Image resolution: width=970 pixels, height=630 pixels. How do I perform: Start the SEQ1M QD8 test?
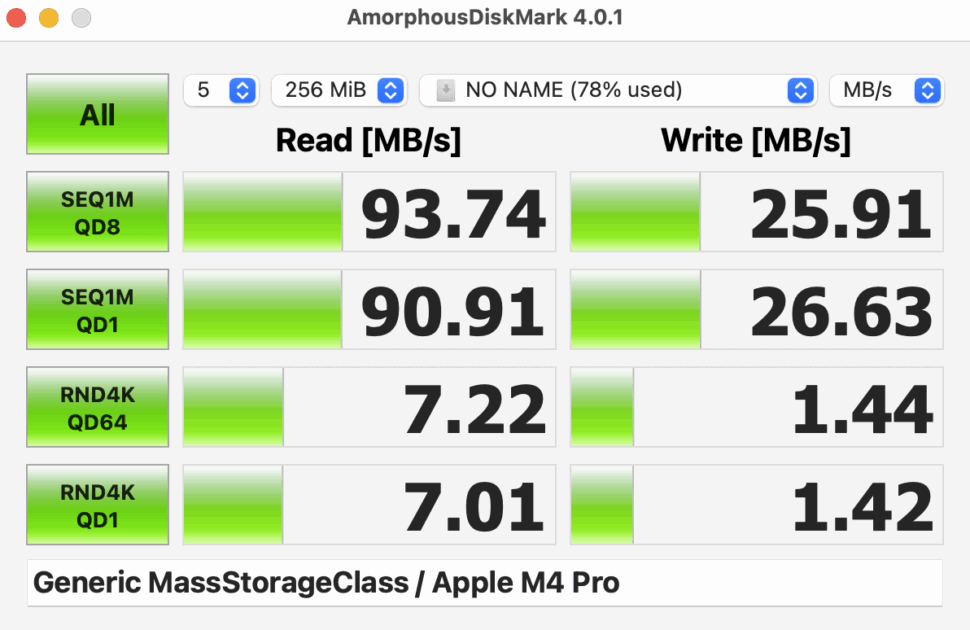click(97, 211)
